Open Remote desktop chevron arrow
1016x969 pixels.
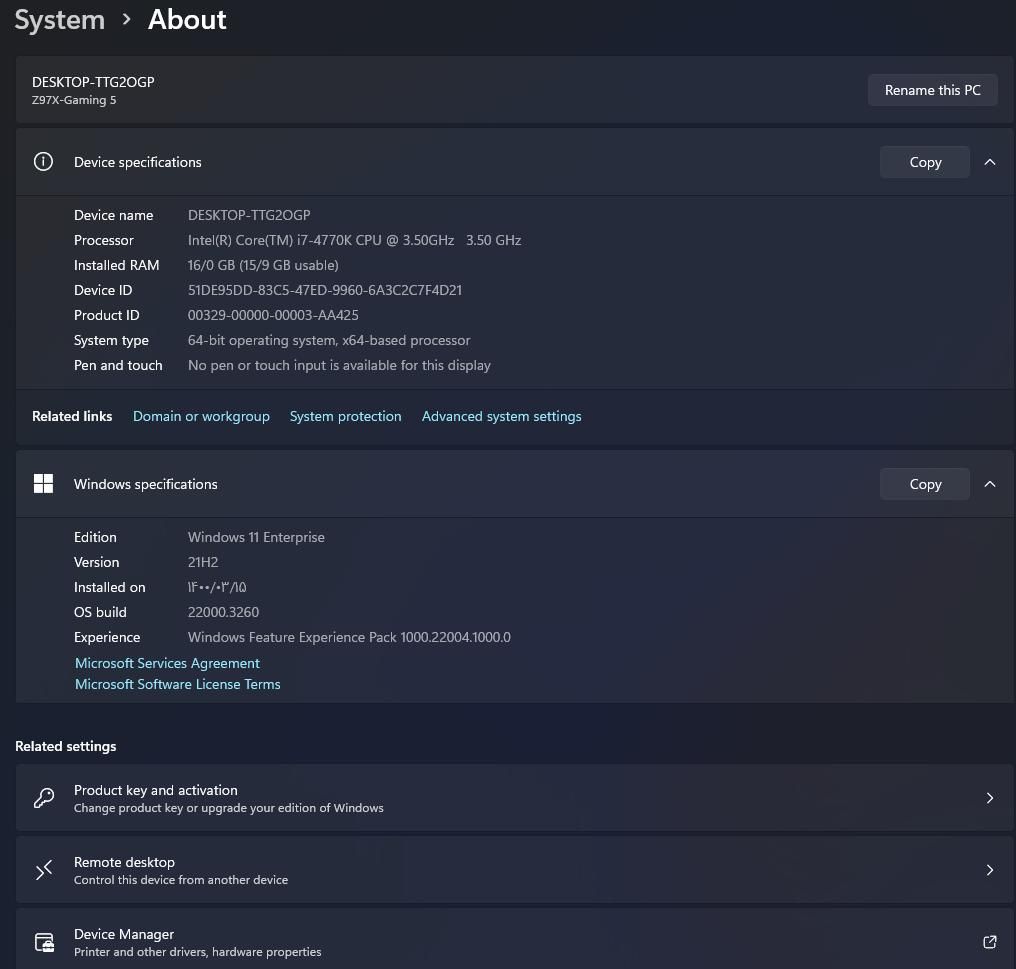click(989, 870)
